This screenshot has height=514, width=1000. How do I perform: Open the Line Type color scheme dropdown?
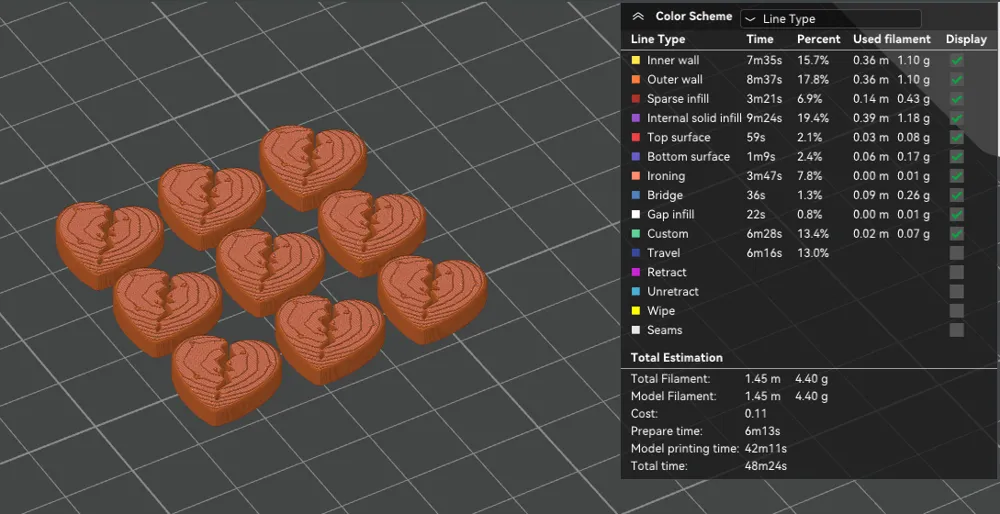[830, 18]
